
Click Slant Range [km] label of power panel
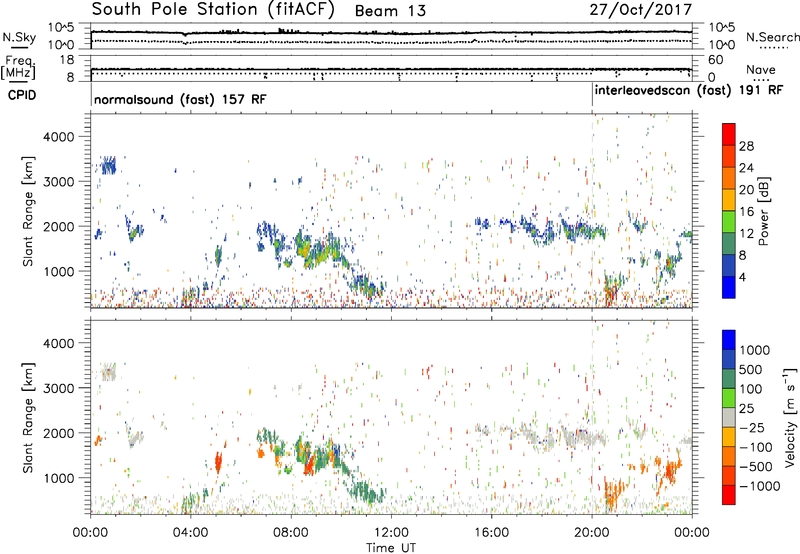click(x=28, y=211)
